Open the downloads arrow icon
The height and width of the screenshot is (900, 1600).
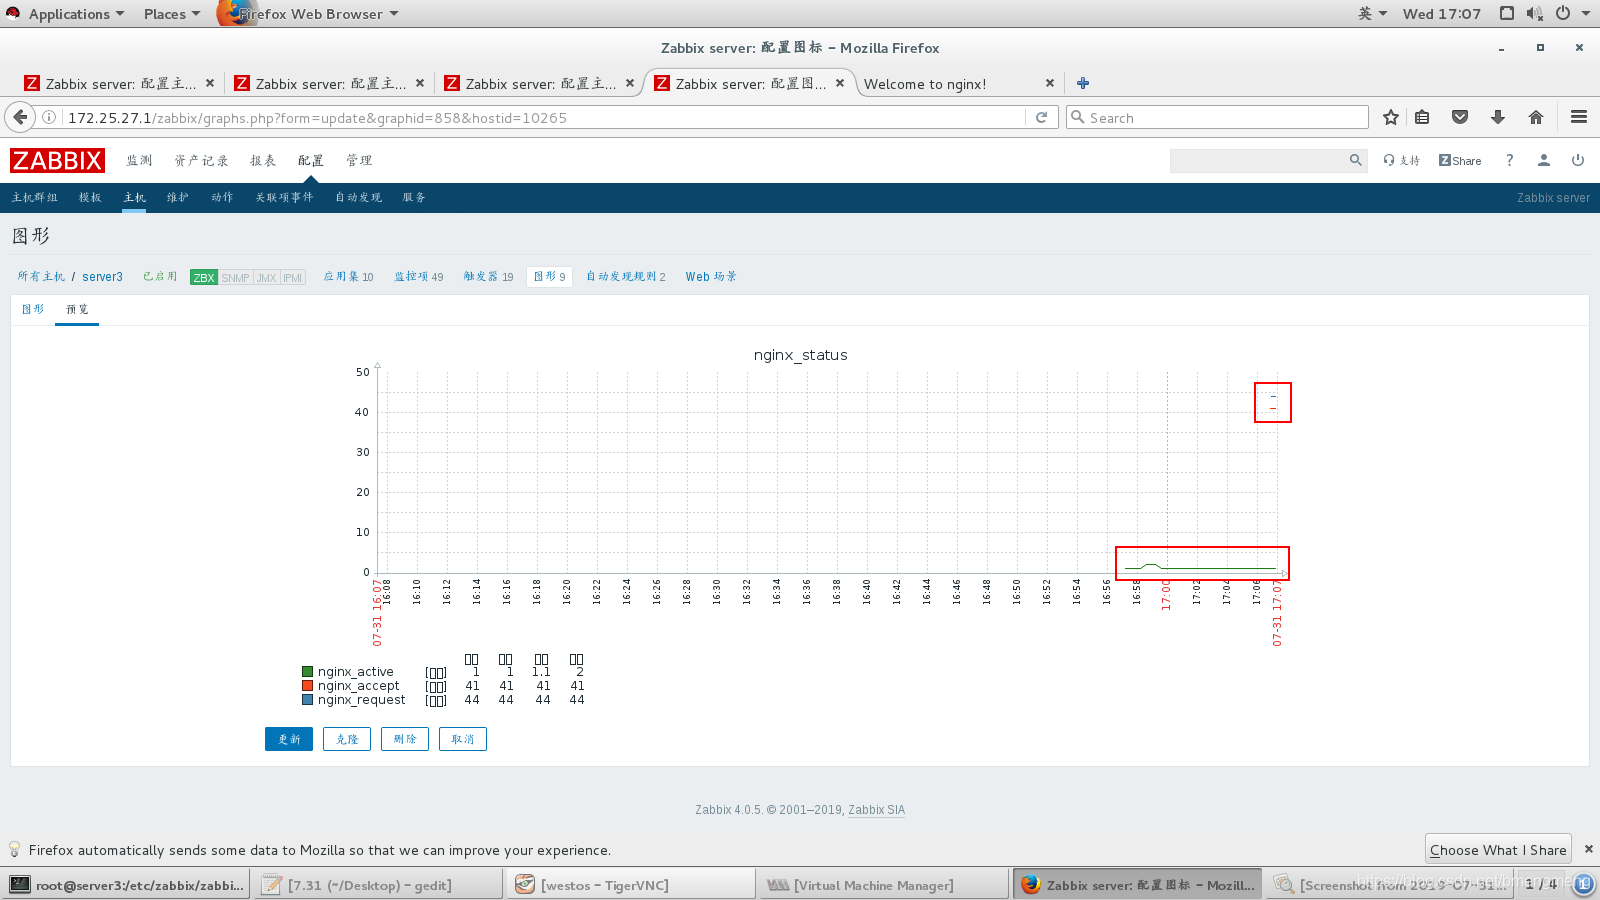(x=1498, y=117)
